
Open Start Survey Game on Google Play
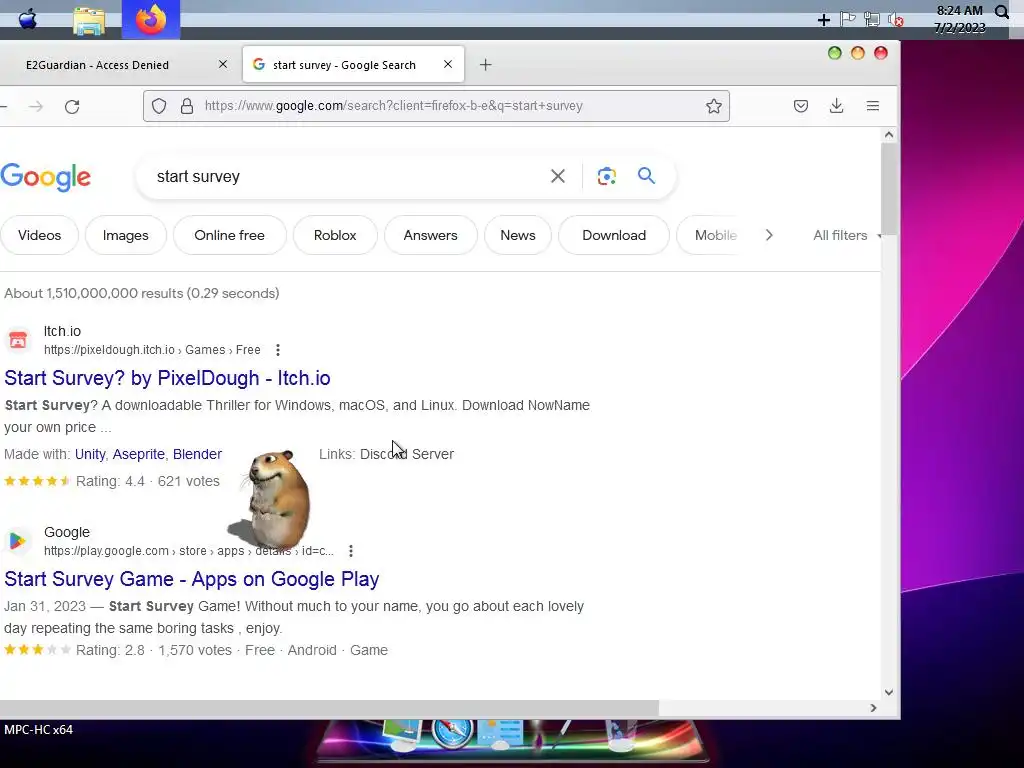click(x=191, y=579)
